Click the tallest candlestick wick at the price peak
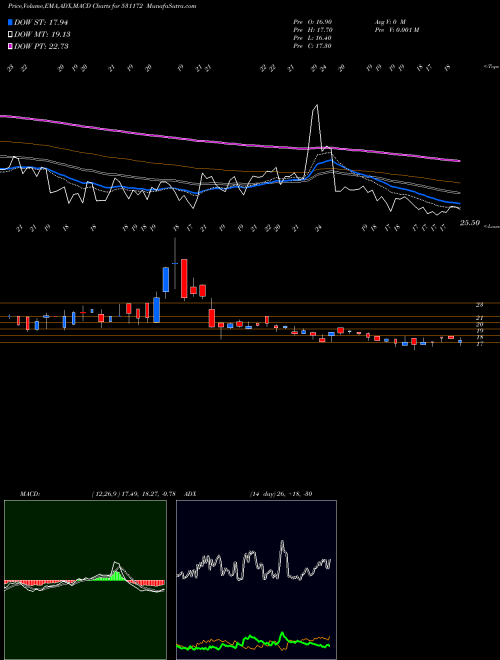The width and height of the screenshot is (500, 660). pos(175,263)
